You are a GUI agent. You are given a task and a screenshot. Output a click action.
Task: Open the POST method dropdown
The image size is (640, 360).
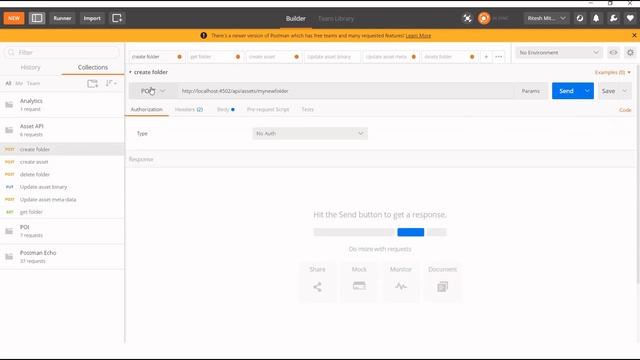tap(153, 91)
